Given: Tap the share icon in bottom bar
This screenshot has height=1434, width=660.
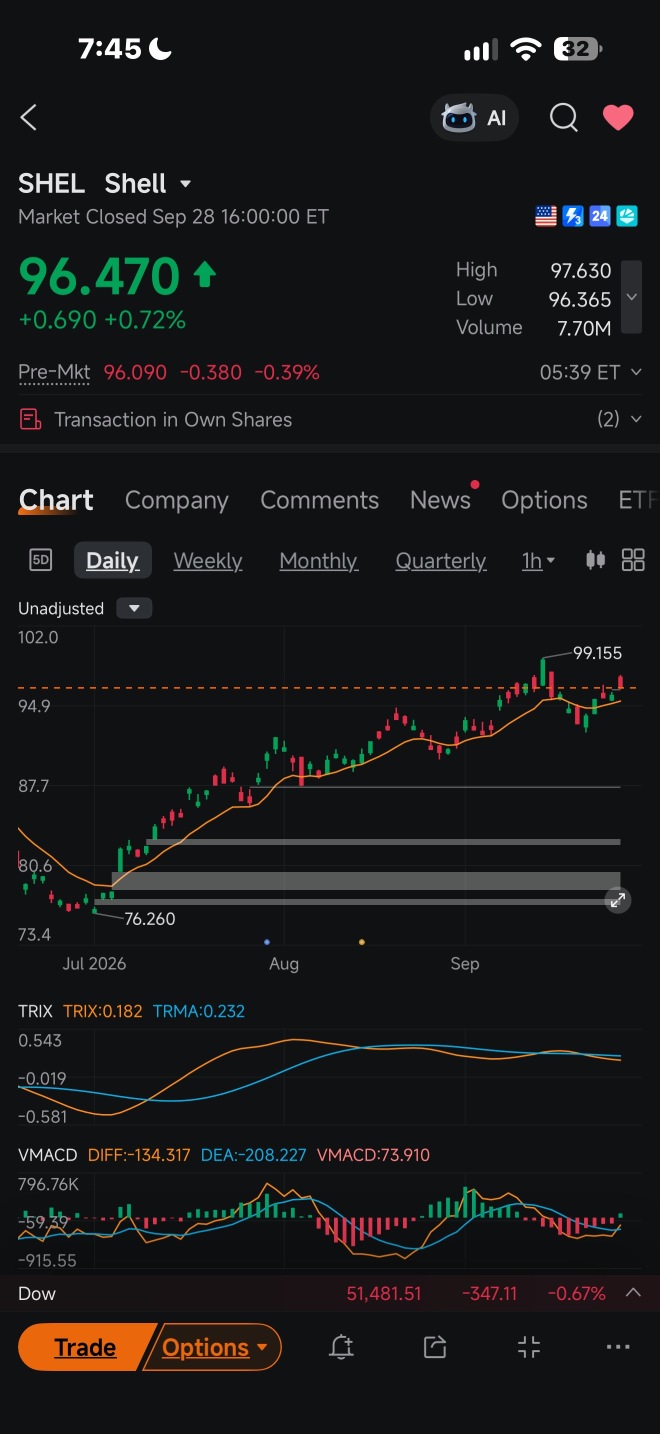Looking at the screenshot, I should click(434, 1347).
